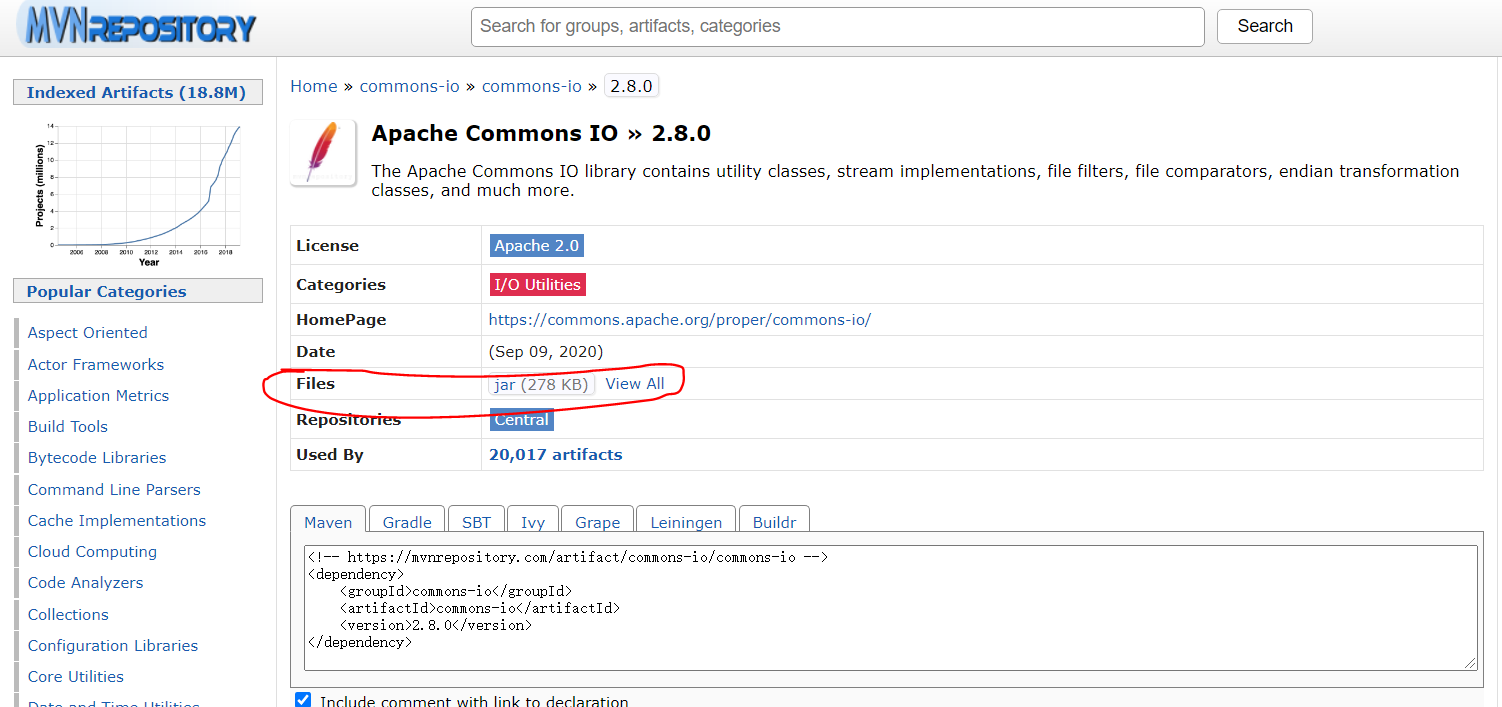Open Application Metrics category
Image resolution: width=1502 pixels, height=707 pixels.
tap(98, 396)
